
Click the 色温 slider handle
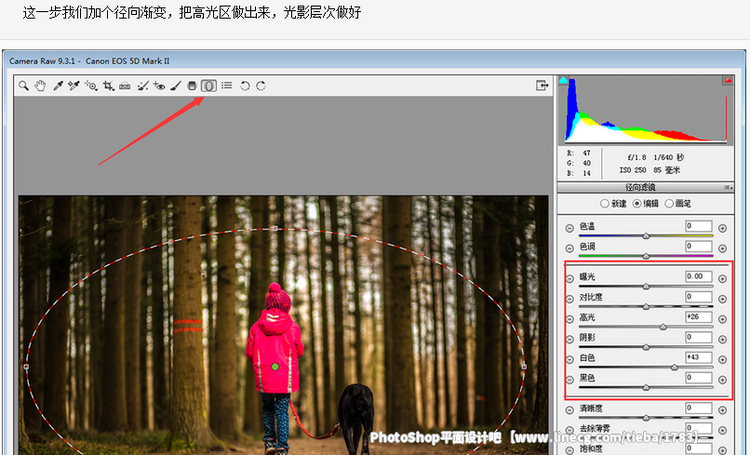[646, 236]
